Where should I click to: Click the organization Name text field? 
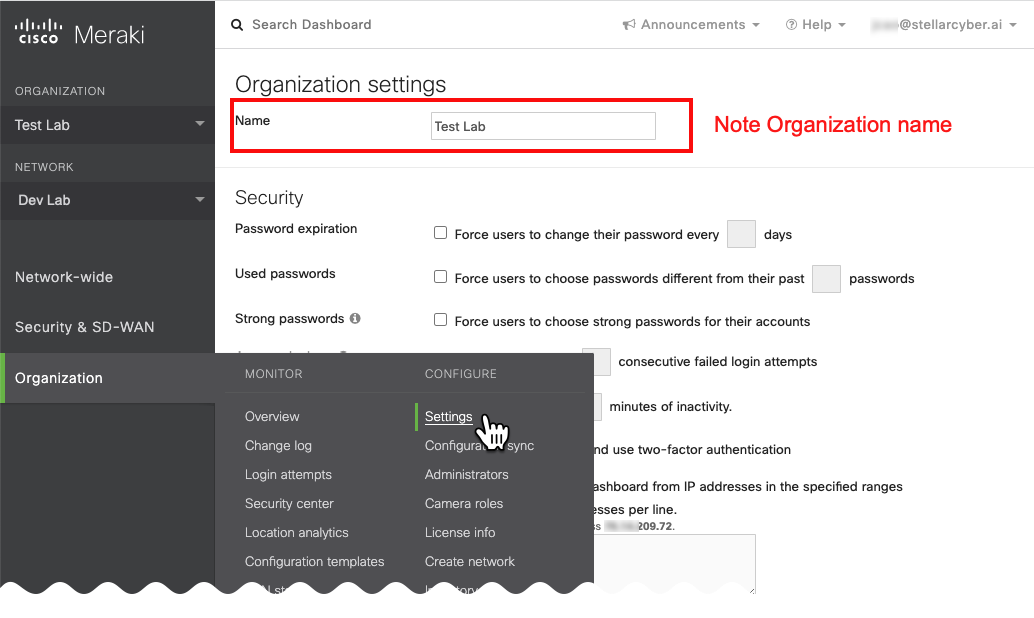tap(543, 126)
